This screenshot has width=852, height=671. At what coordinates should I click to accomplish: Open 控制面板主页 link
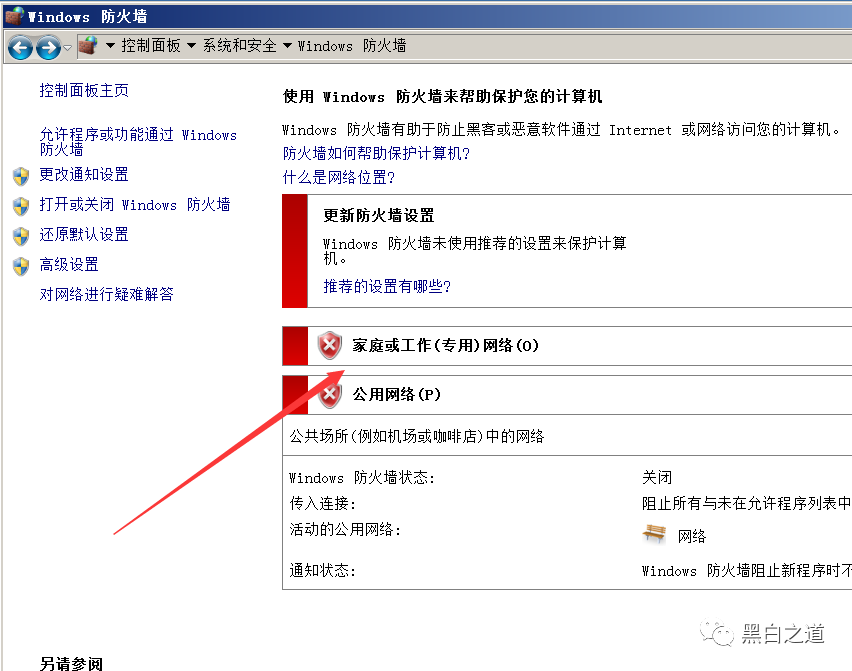coord(84,90)
